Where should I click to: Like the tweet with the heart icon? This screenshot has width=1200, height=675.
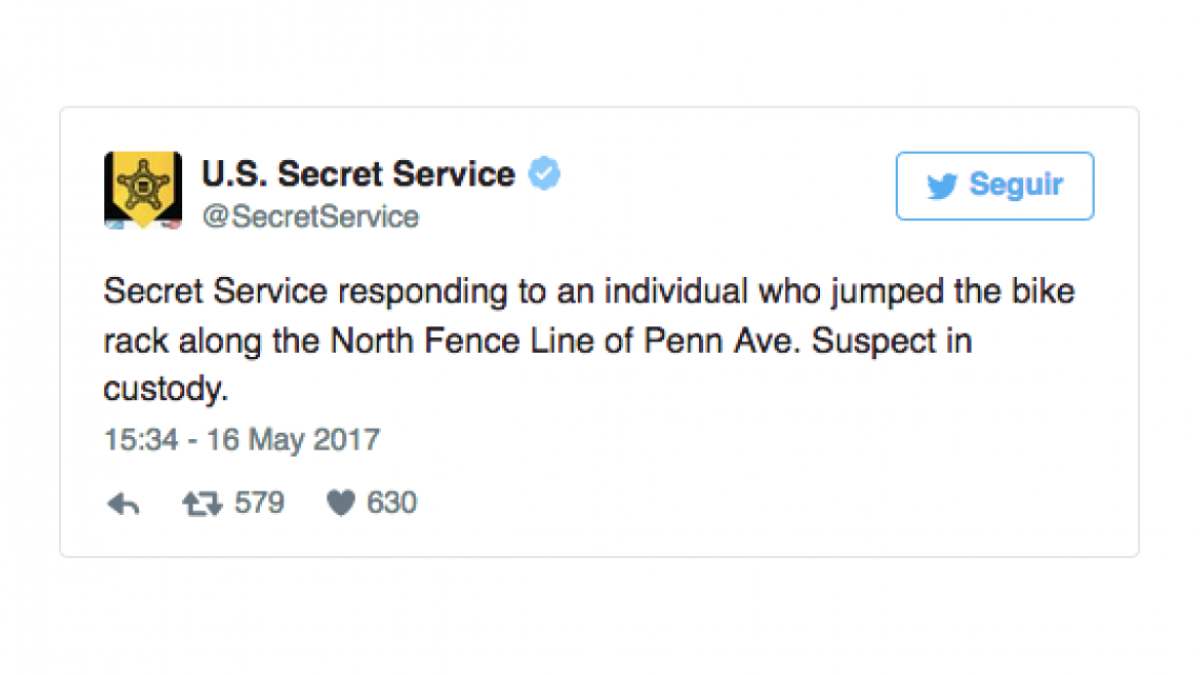tap(341, 503)
